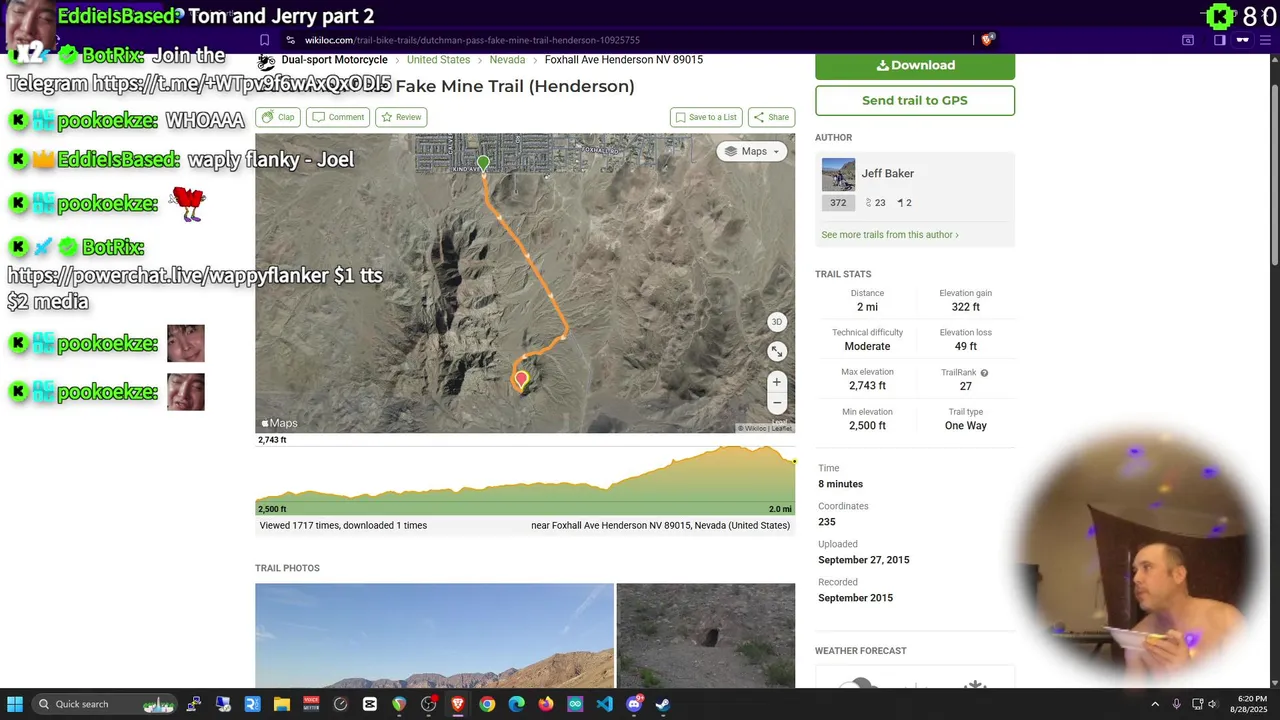Open Brave Shields lion icon
Screen dimensions: 1280x720
pyautogui.click(x=987, y=40)
